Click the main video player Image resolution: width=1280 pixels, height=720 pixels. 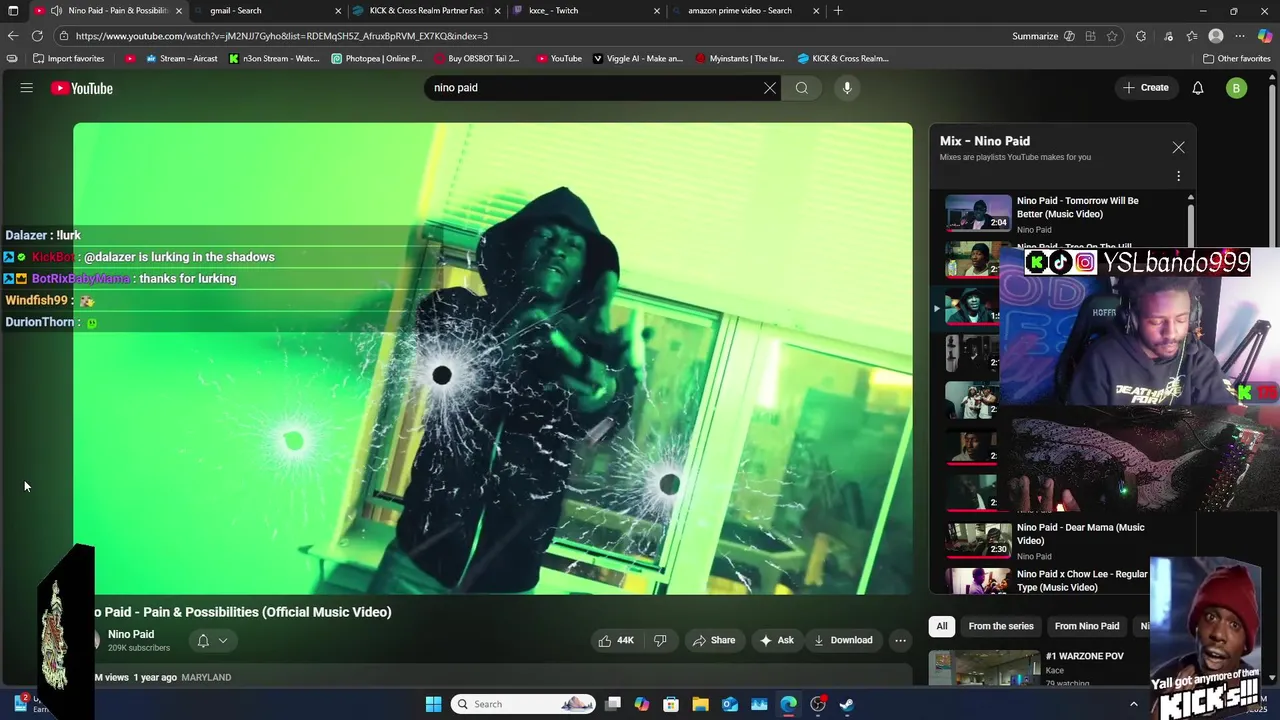[x=492, y=358]
